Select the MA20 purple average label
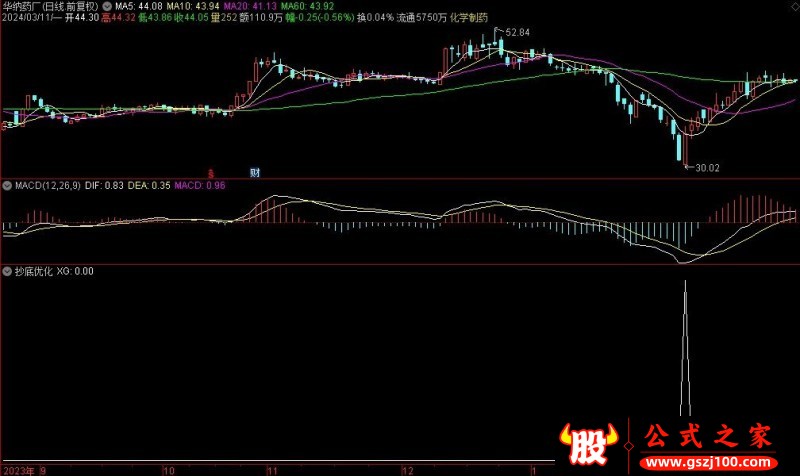Image resolution: width=800 pixels, height=476 pixels. pyautogui.click(x=234, y=6)
